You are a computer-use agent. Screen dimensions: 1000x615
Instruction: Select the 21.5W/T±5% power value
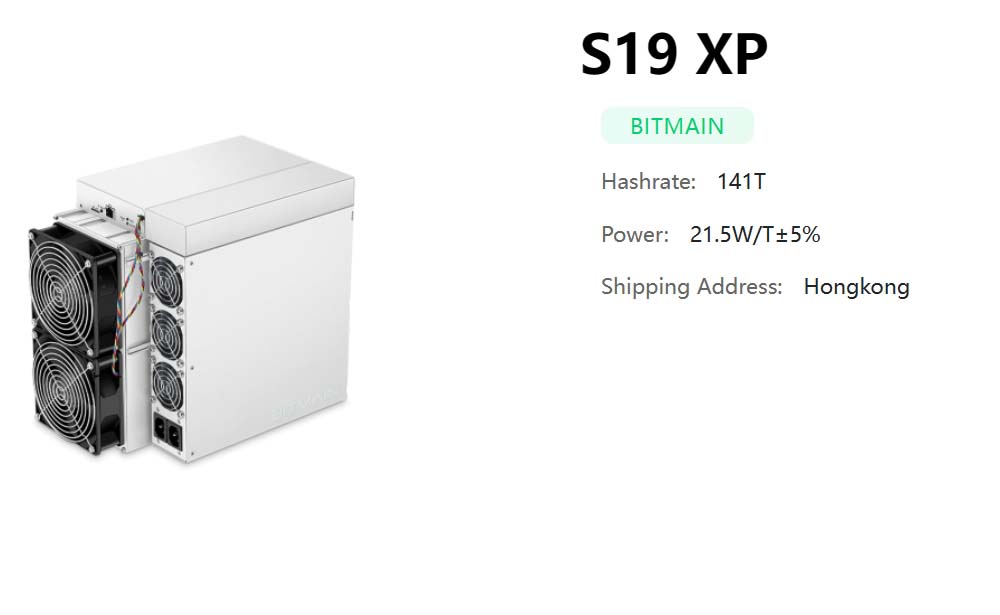755,235
